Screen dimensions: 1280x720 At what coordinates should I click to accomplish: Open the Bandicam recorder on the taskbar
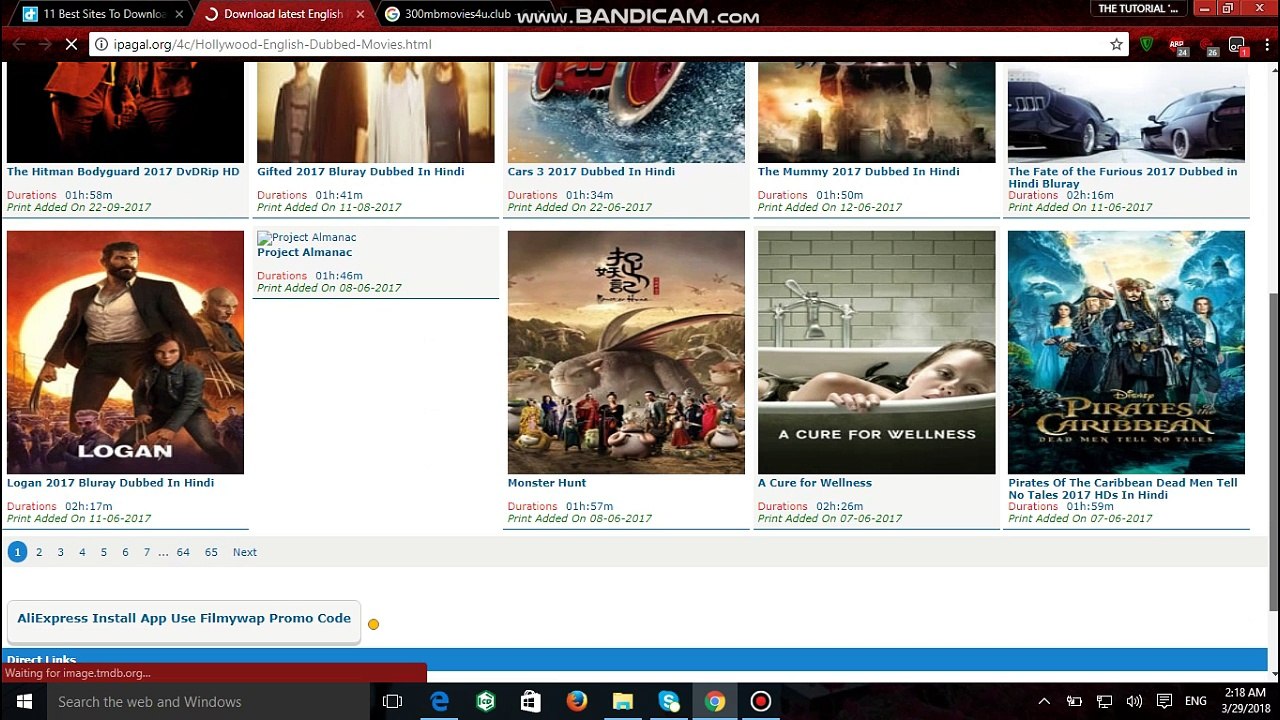point(760,701)
